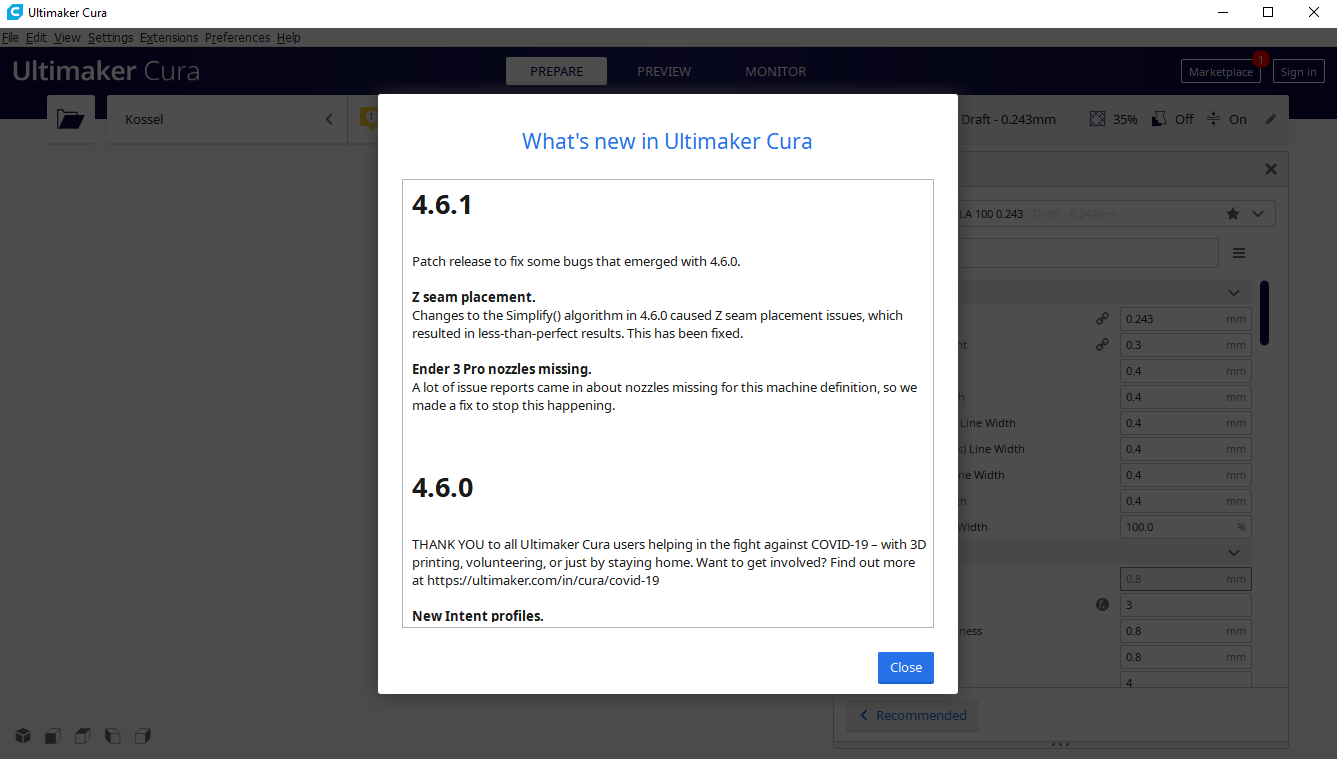The height and width of the screenshot is (759, 1337).
Task: Select the top view cube icon
Action: click(83, 736)
